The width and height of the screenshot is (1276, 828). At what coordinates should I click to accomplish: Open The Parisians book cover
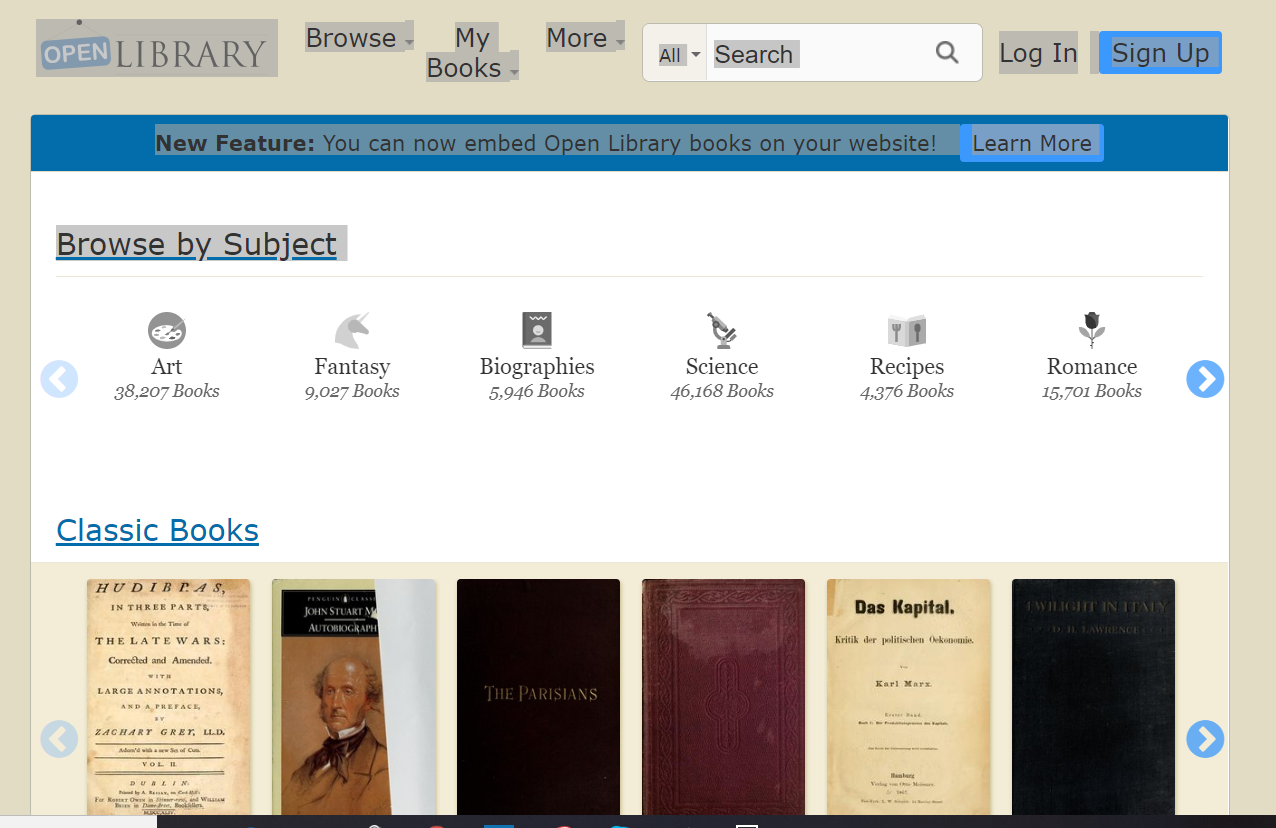pyautogui.click(x=539, y=697)
